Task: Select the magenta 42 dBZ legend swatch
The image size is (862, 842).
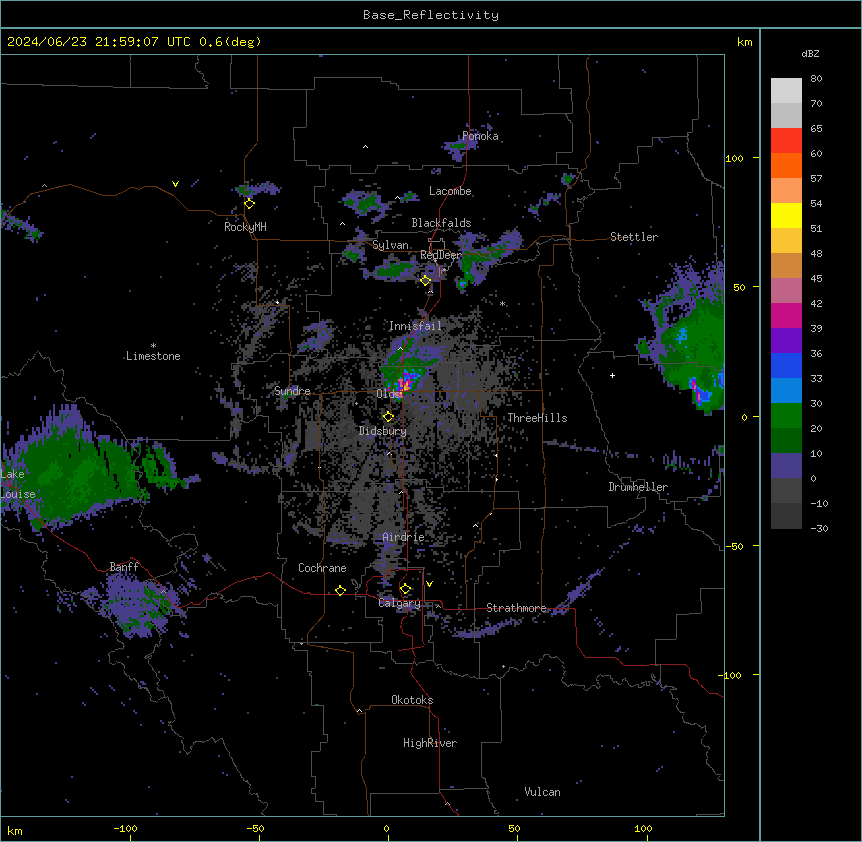Action: tap(786, 315)
